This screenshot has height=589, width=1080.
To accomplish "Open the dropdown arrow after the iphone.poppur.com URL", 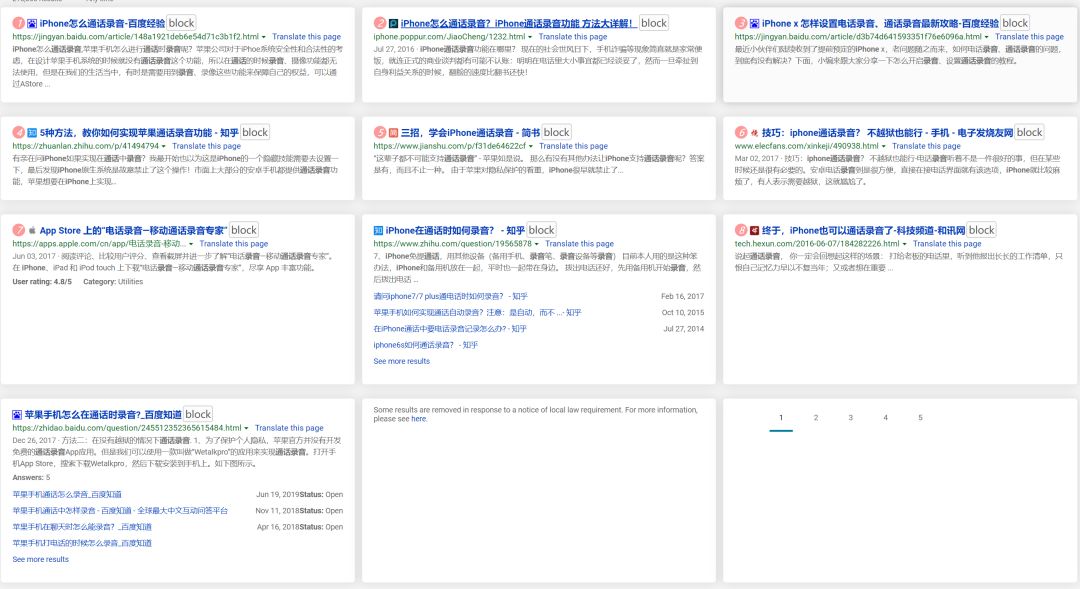I will [x=530, y=37].
